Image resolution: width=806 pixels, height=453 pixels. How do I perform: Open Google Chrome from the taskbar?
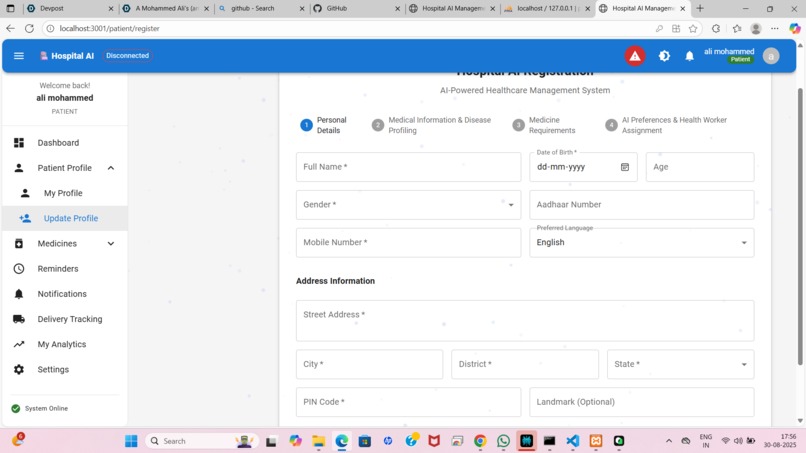(480, 441)
